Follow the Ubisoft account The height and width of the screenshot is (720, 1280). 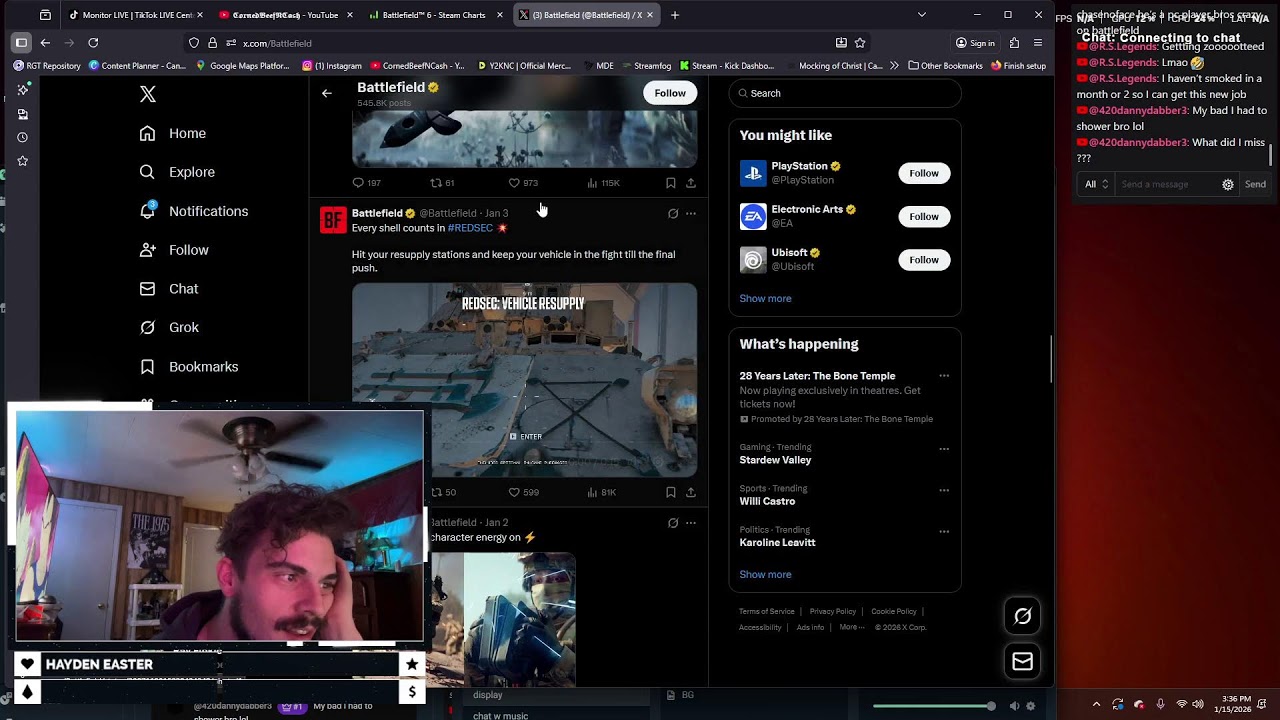924,260
